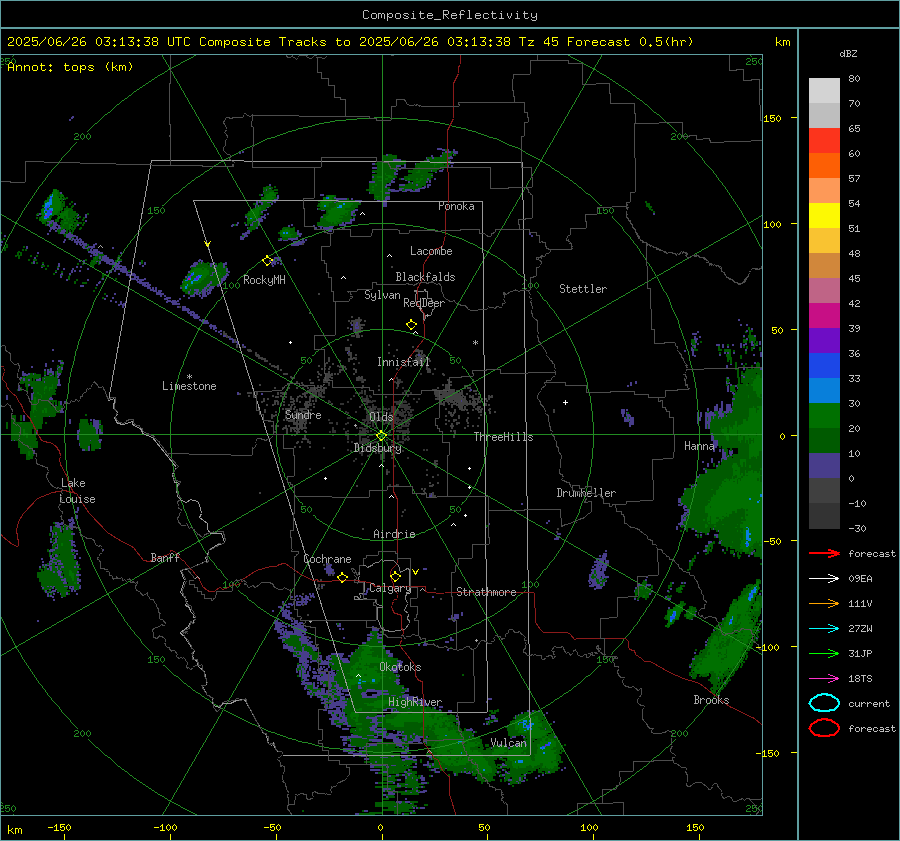Click the red 60-65 dBZ color swatch
The height and width of the screenshot is (841, 900).
(x=824, y=141)
